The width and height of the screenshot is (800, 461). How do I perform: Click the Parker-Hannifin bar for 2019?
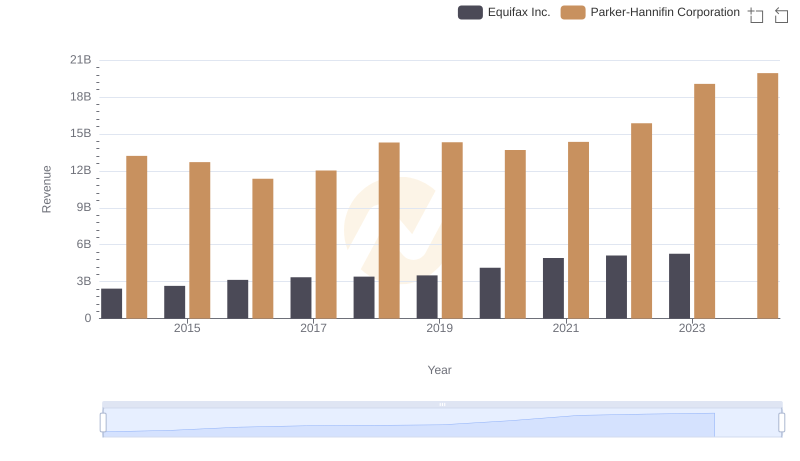click(452, 230)
